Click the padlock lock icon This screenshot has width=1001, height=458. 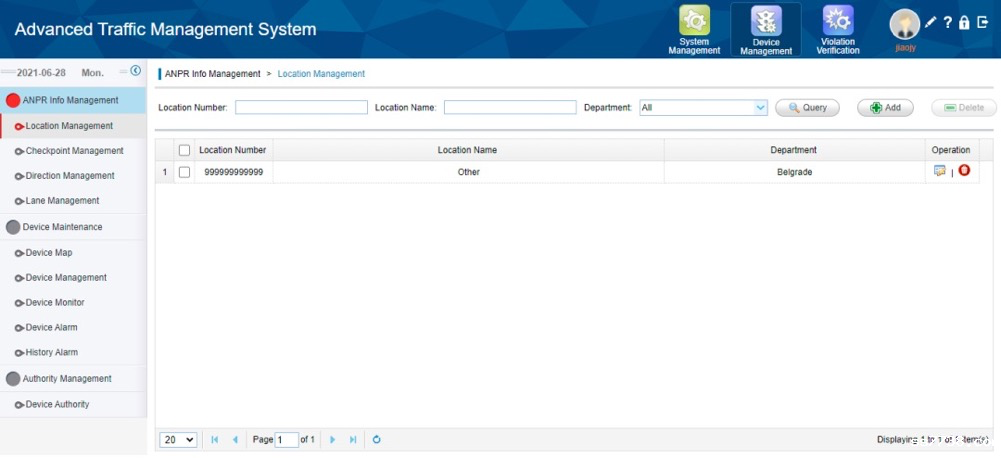pyautogui.click(x=964, y=22)
